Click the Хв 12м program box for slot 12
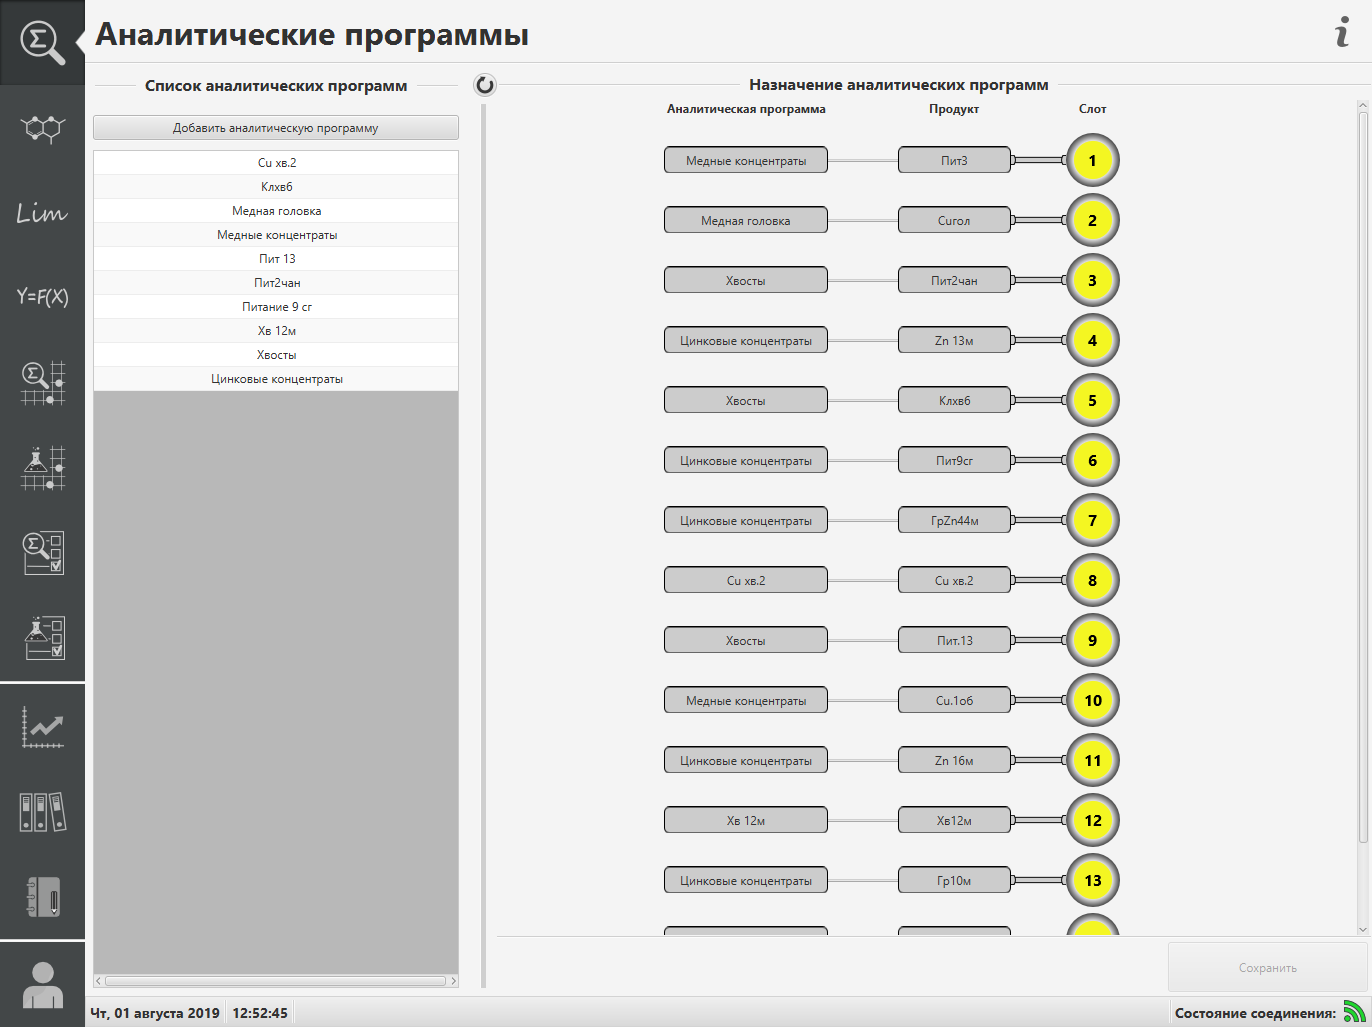This screenshot has width=1372, height=1027. 746,821
